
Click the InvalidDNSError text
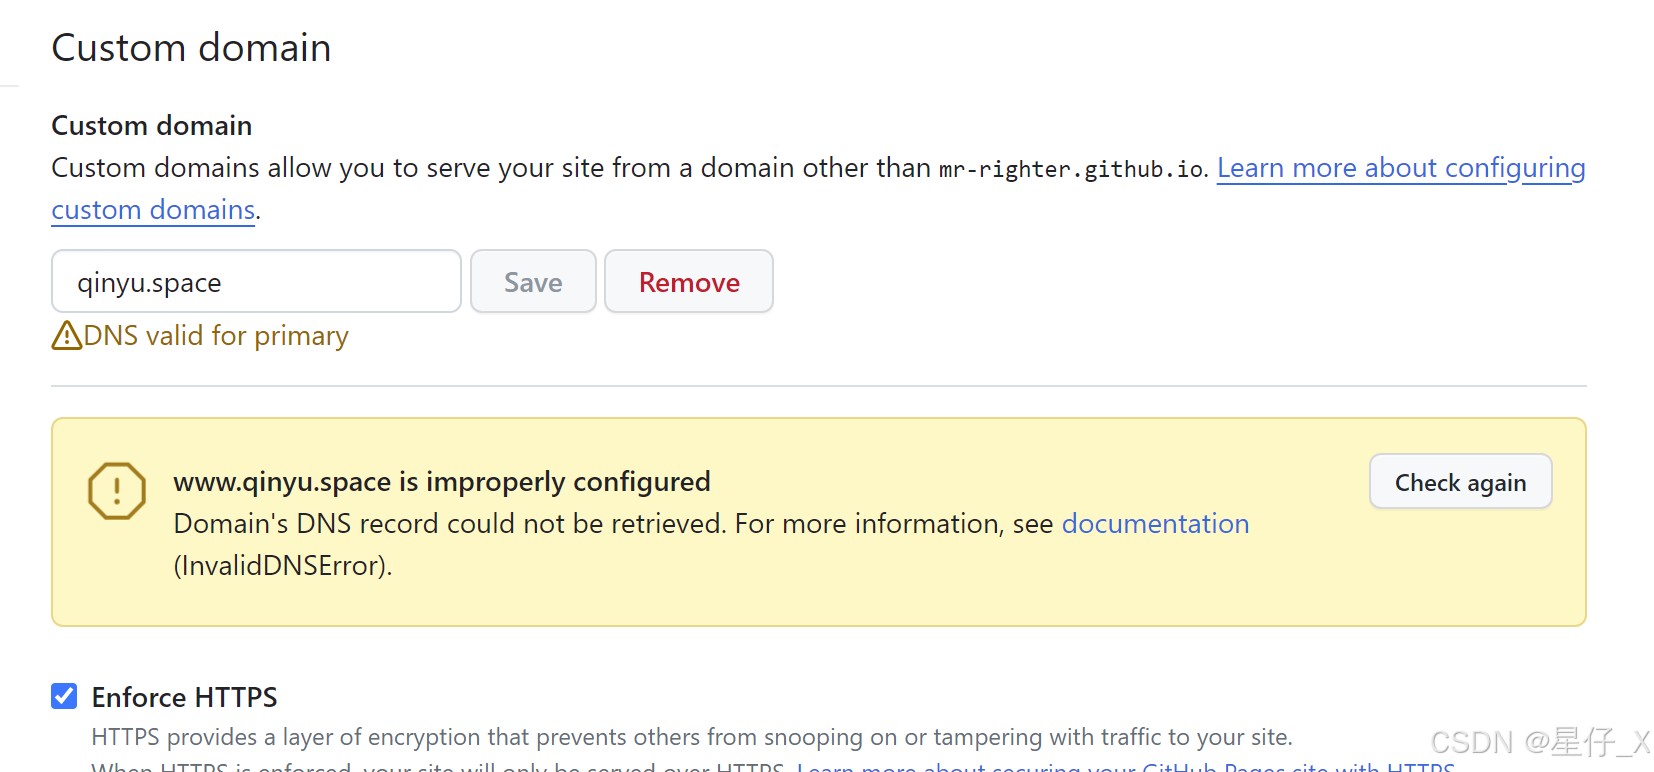282,566
